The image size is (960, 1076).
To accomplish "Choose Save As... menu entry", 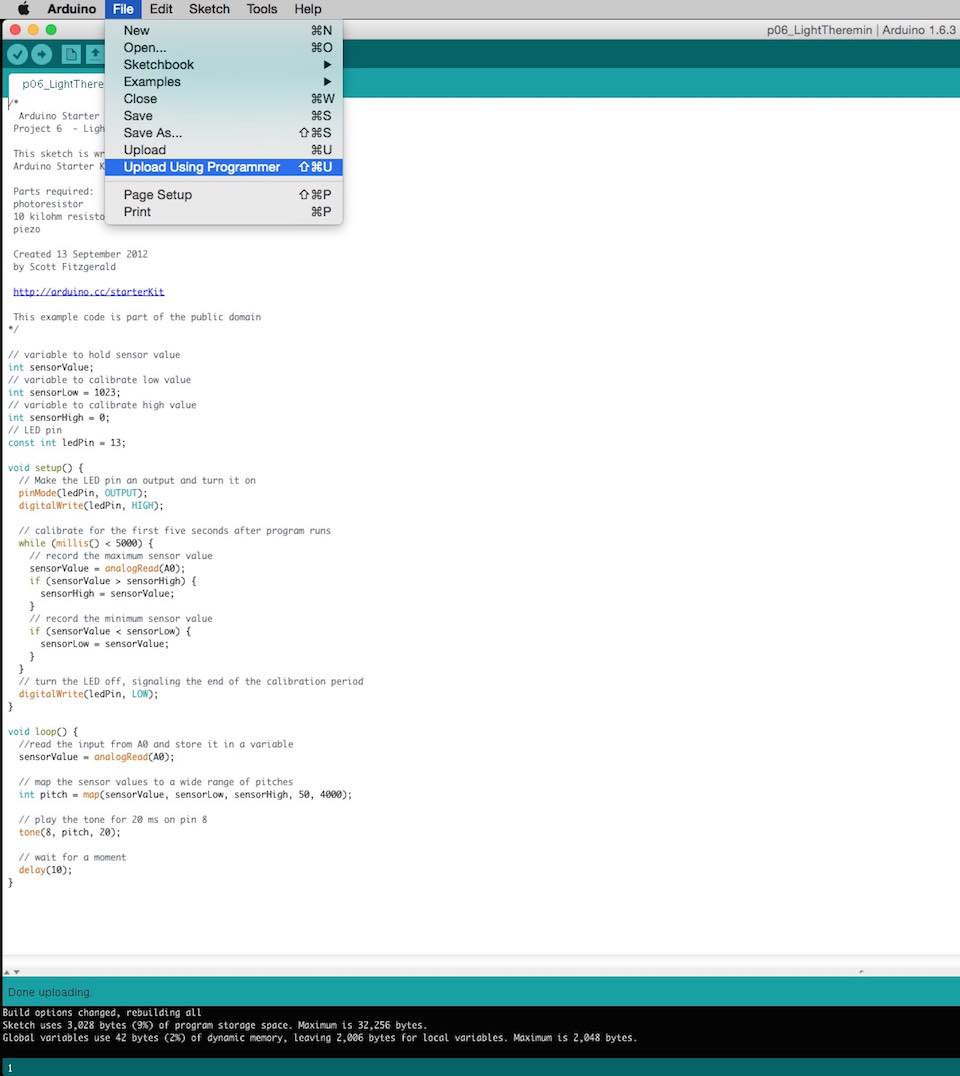I will coord(224,133).
